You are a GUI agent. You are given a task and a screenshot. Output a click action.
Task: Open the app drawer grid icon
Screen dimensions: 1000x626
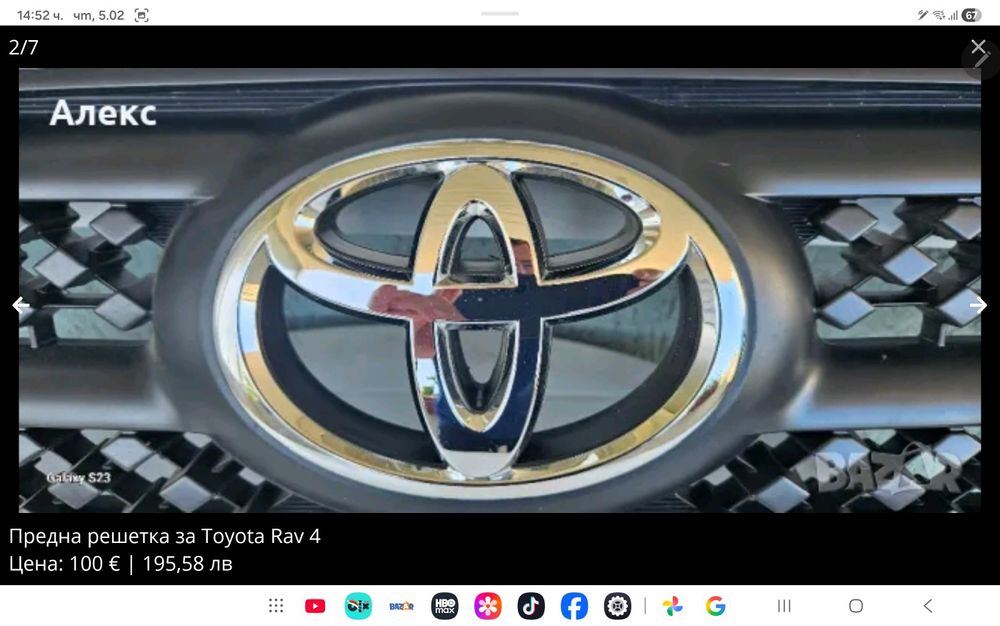276,606
